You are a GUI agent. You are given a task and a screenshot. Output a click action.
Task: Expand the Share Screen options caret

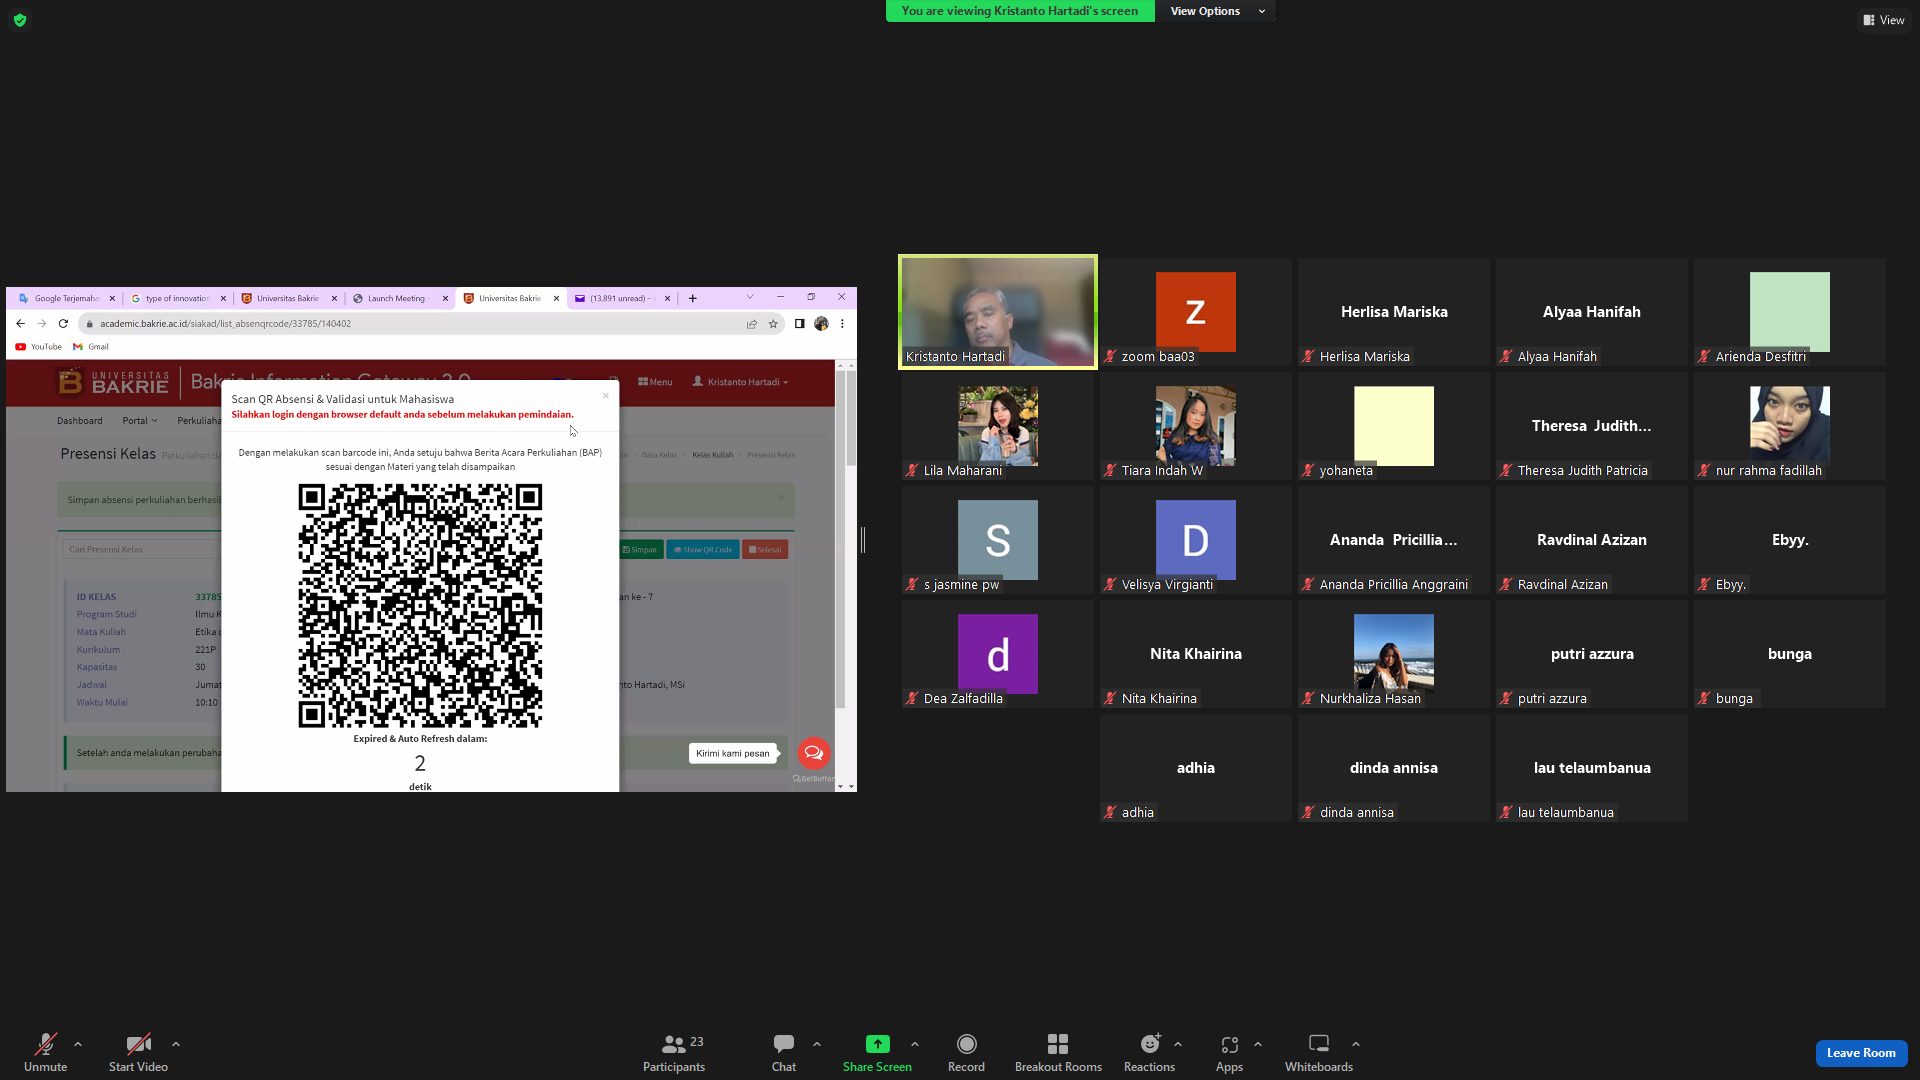[915, 1044]
